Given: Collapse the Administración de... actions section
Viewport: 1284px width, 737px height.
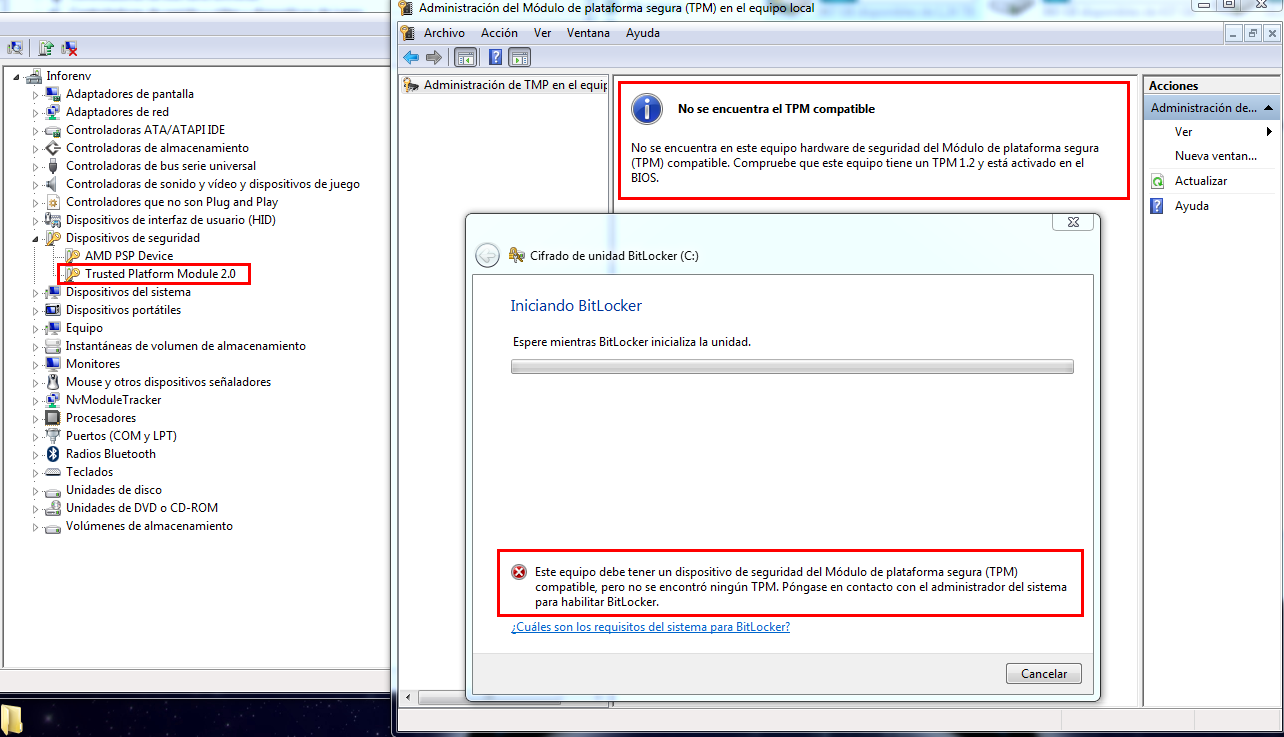Looking at the screenshot, I should (x=1268, y=108).
